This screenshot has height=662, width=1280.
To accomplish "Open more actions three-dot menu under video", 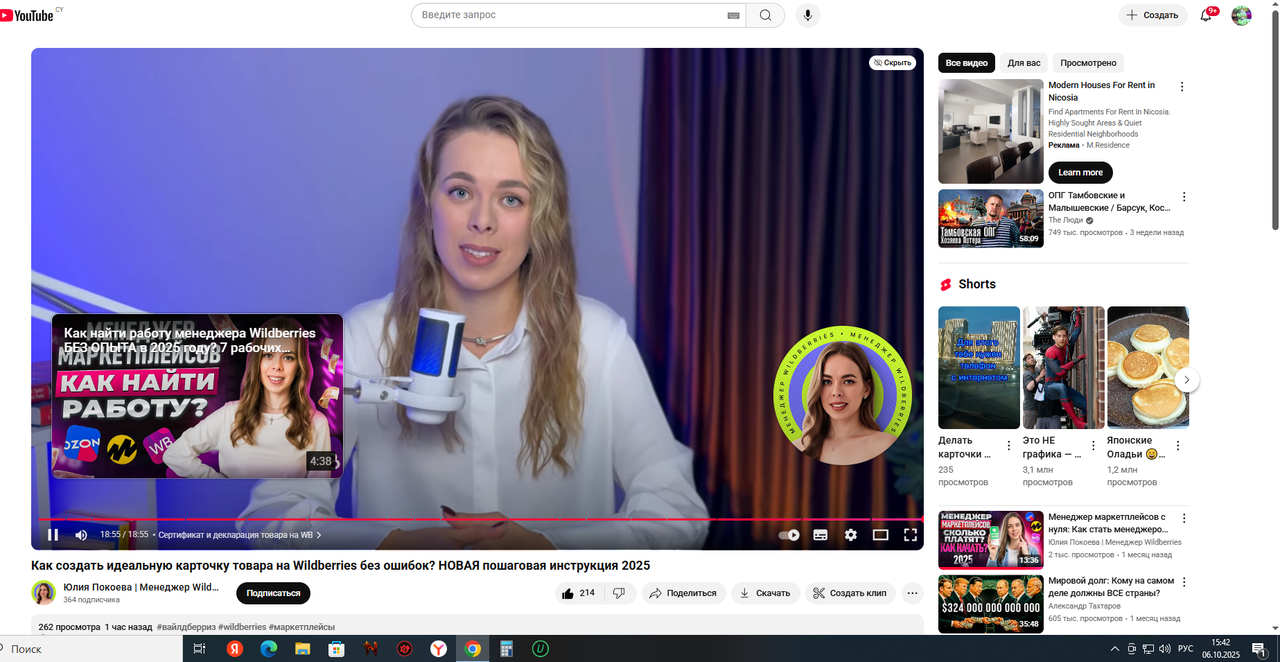I will click(x=912, y=593).
